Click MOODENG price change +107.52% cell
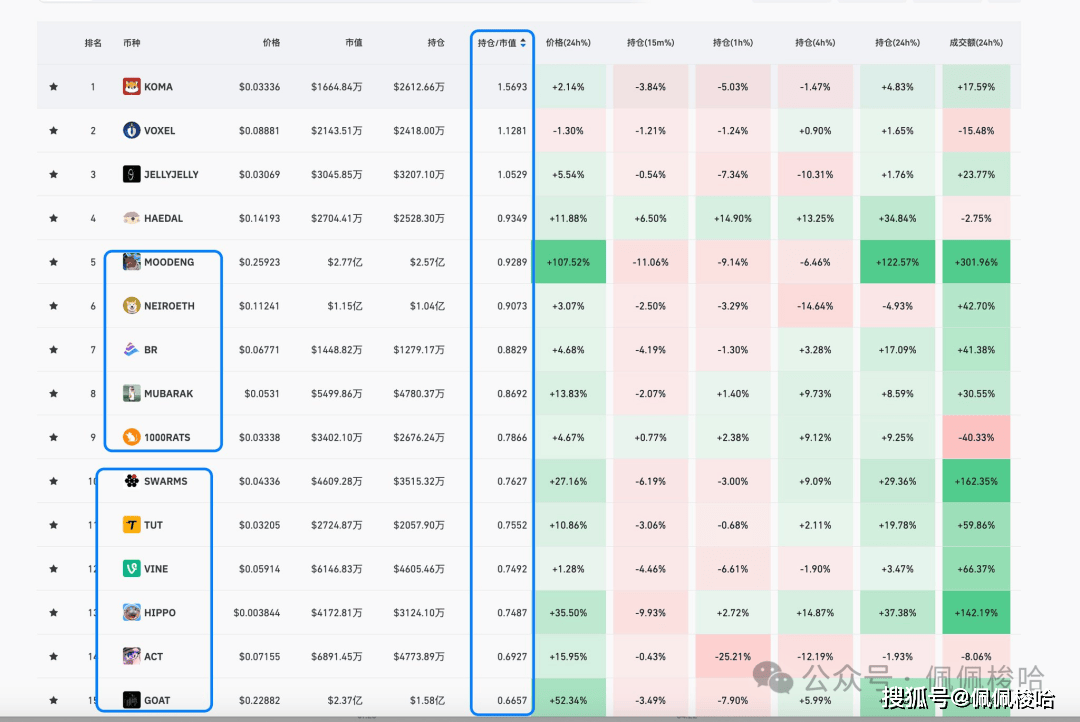This screenshot has width=1080, height=722. (569, 262)
